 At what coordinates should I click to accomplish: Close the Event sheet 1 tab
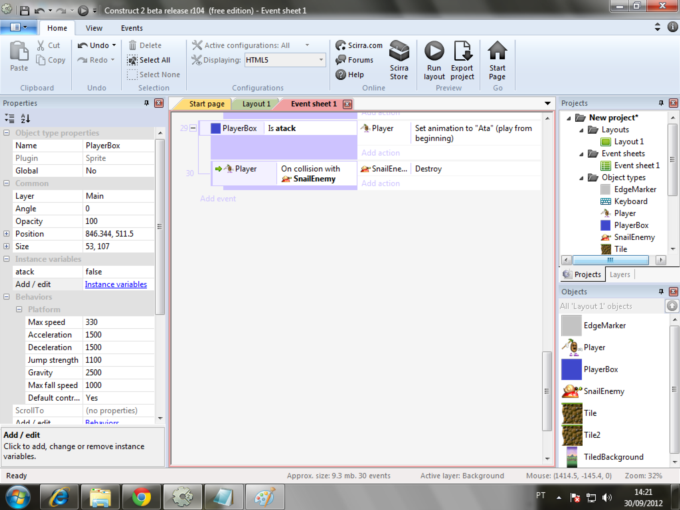pyautogui.click(x=347, y=104)
